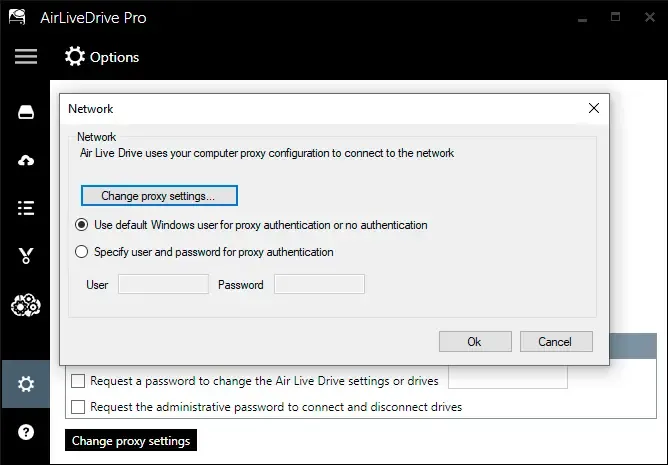The width and height of the screenshot is (668, 465).
Task: Open help via question mark icon
Action: pos(26,432)
